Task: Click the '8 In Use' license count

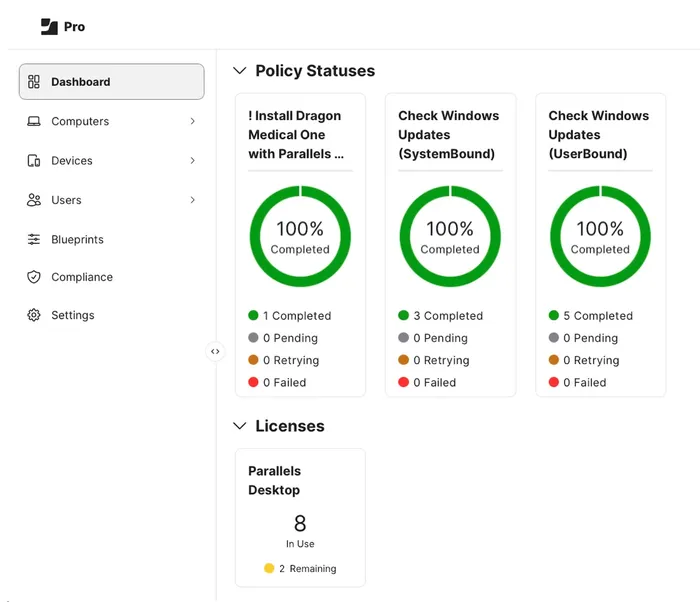Action: click(x=300, y=531)
